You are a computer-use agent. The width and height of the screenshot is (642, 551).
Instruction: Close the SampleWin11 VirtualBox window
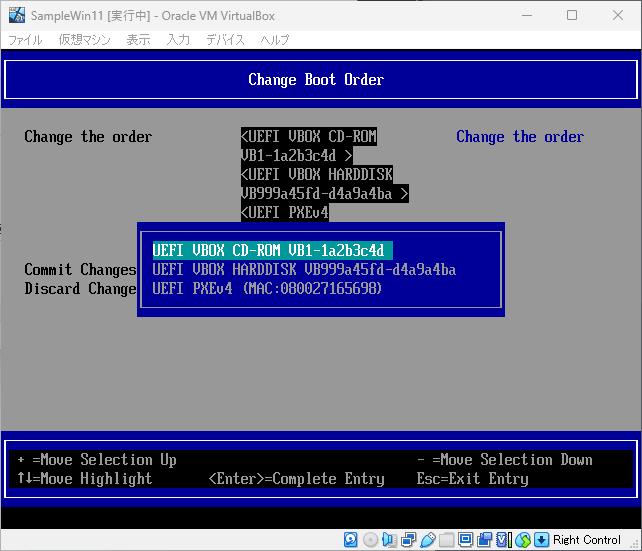(618, 16)
